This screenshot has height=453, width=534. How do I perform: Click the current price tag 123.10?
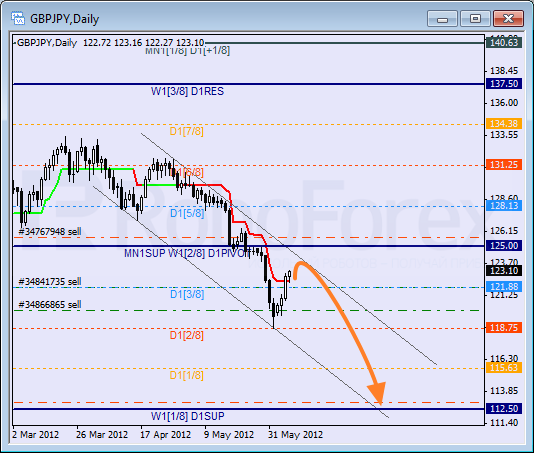click(x=504, y=271)
